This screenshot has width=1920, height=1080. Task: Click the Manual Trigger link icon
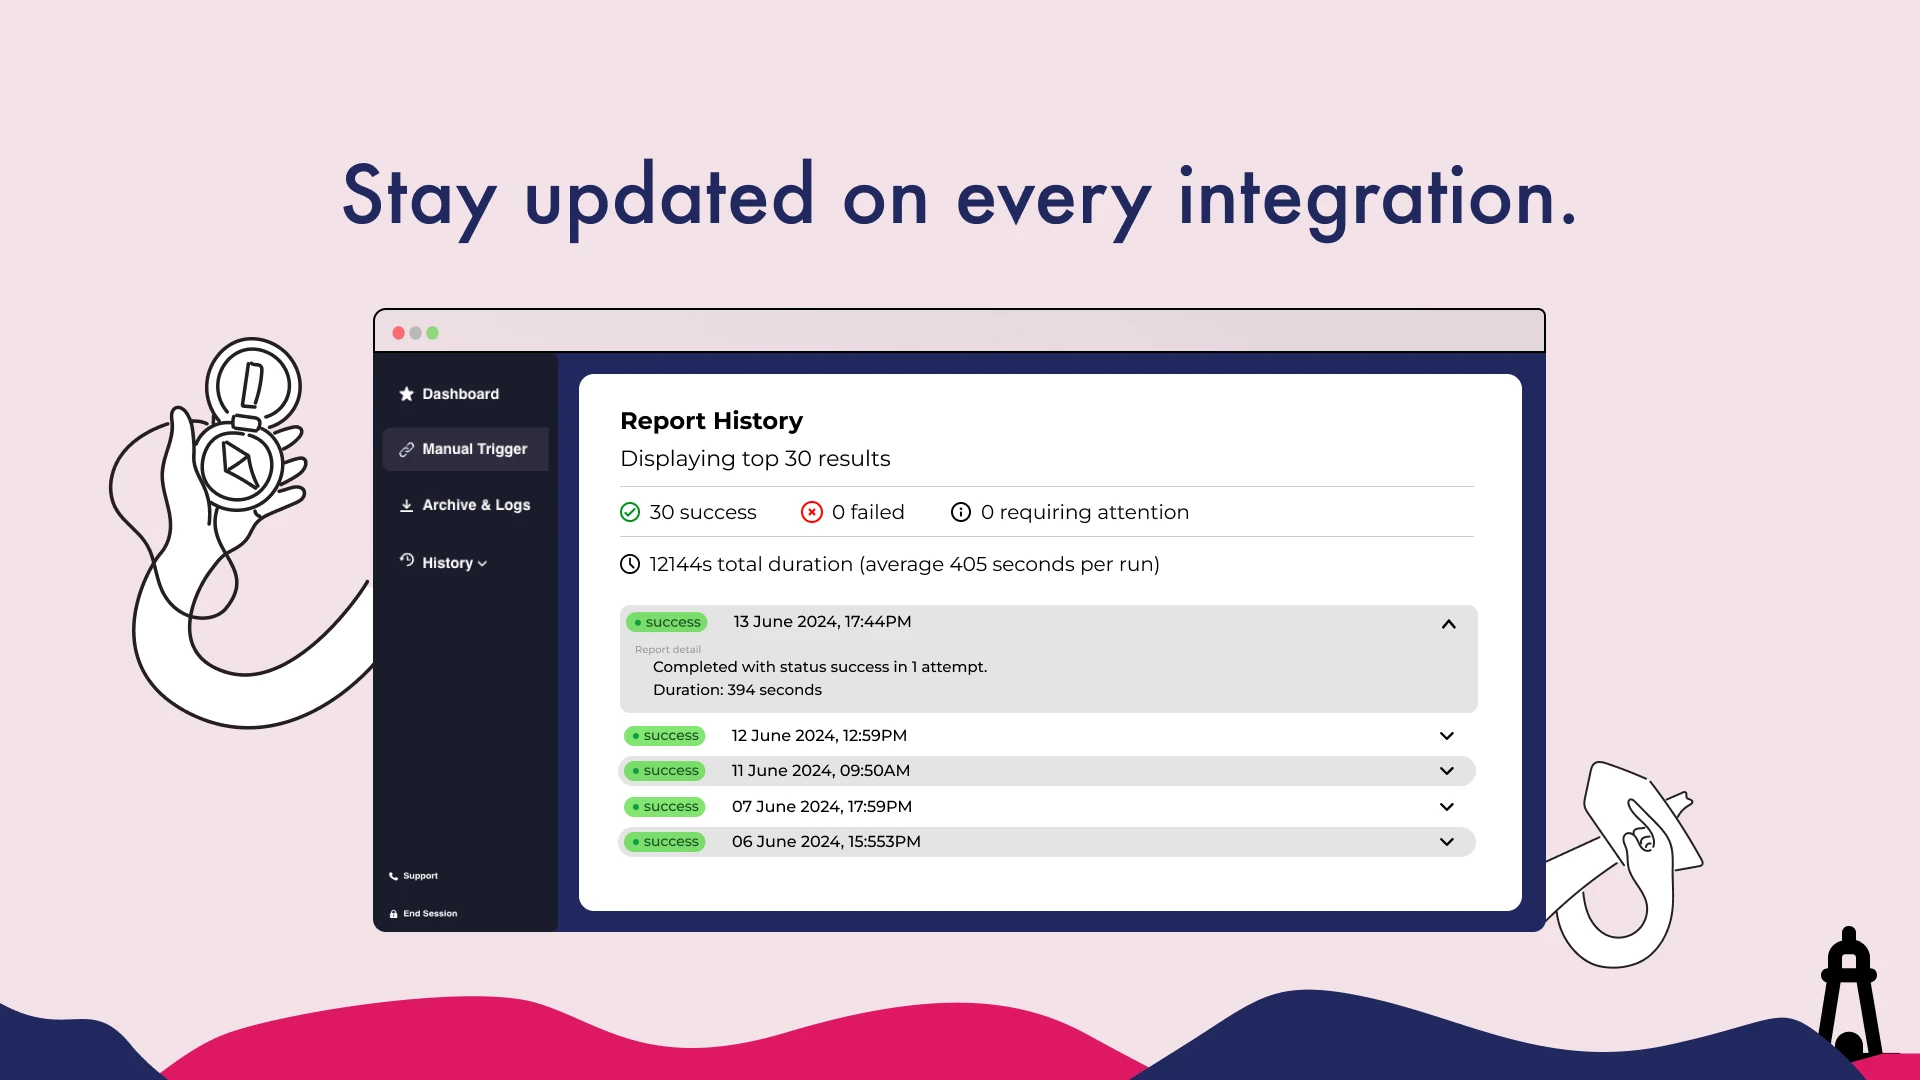click(406, 450)
